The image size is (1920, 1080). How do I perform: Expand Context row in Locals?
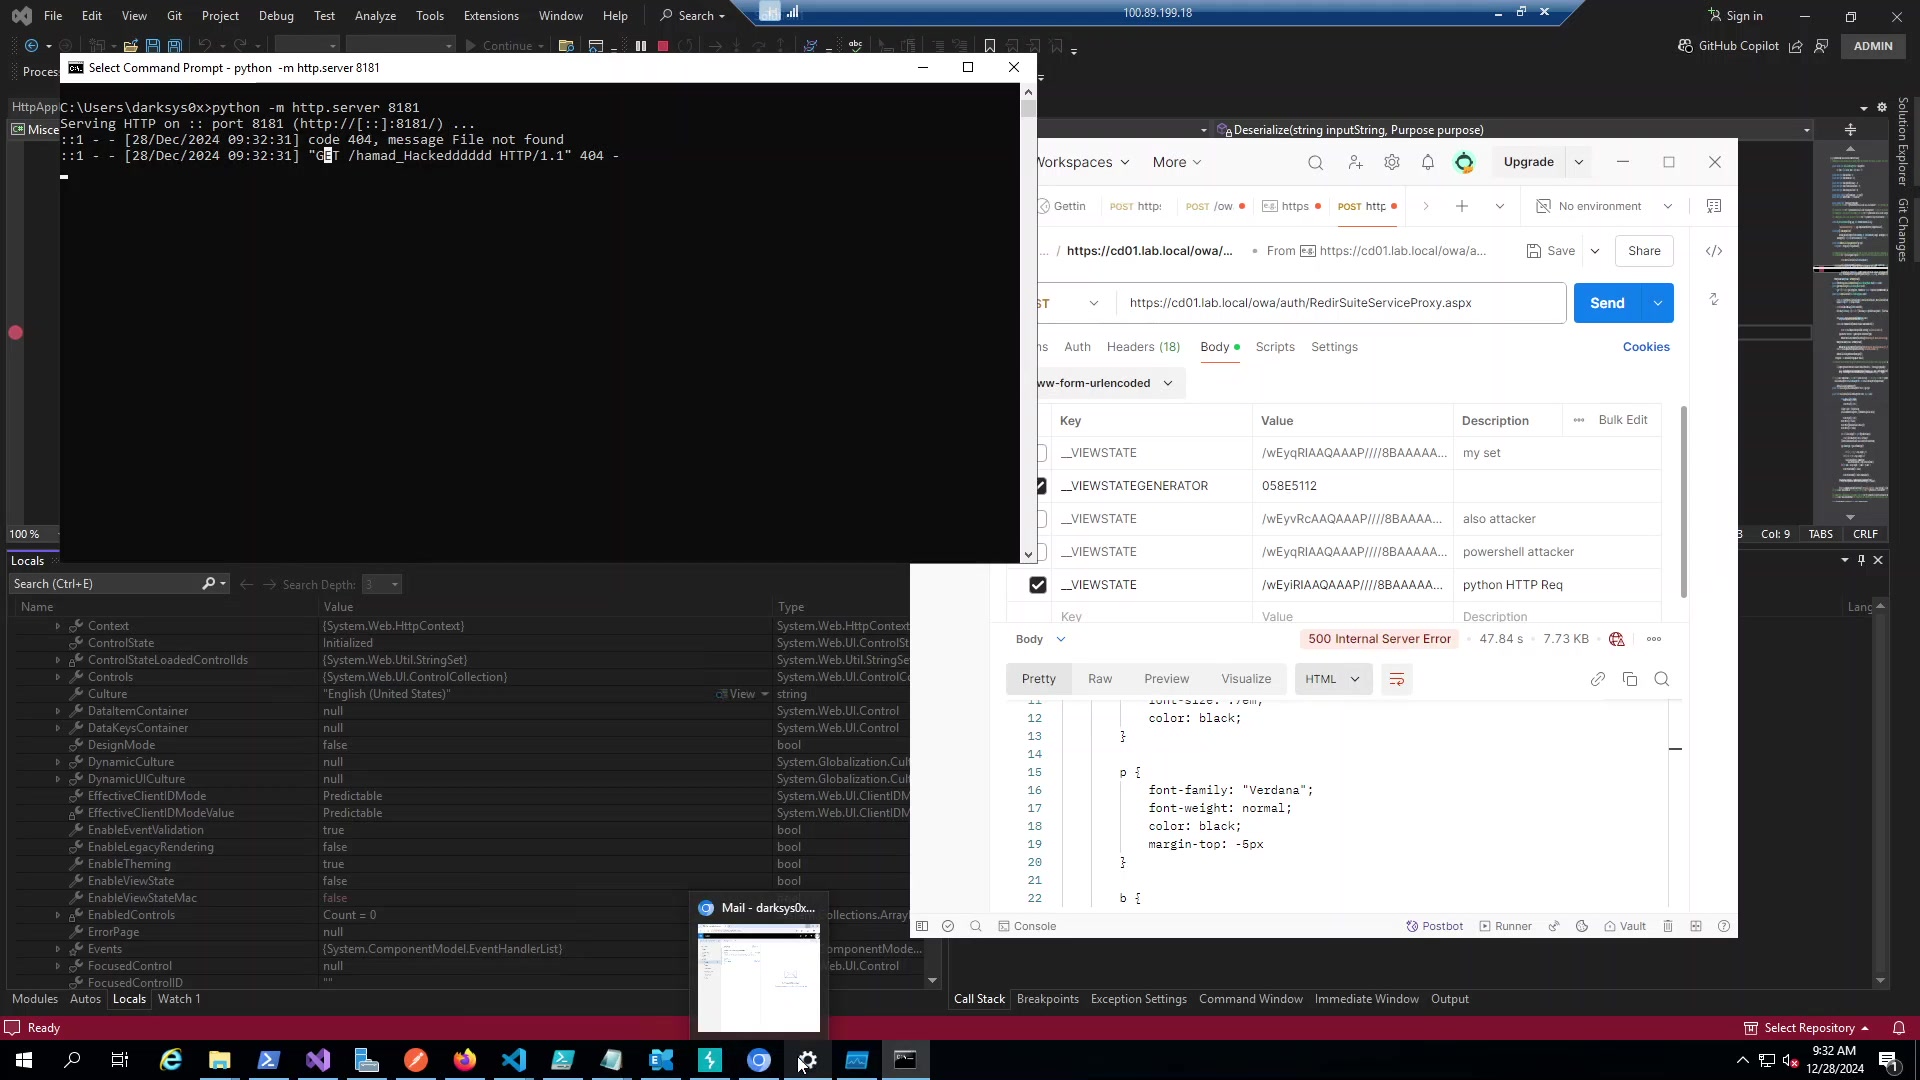click(57, 626)
